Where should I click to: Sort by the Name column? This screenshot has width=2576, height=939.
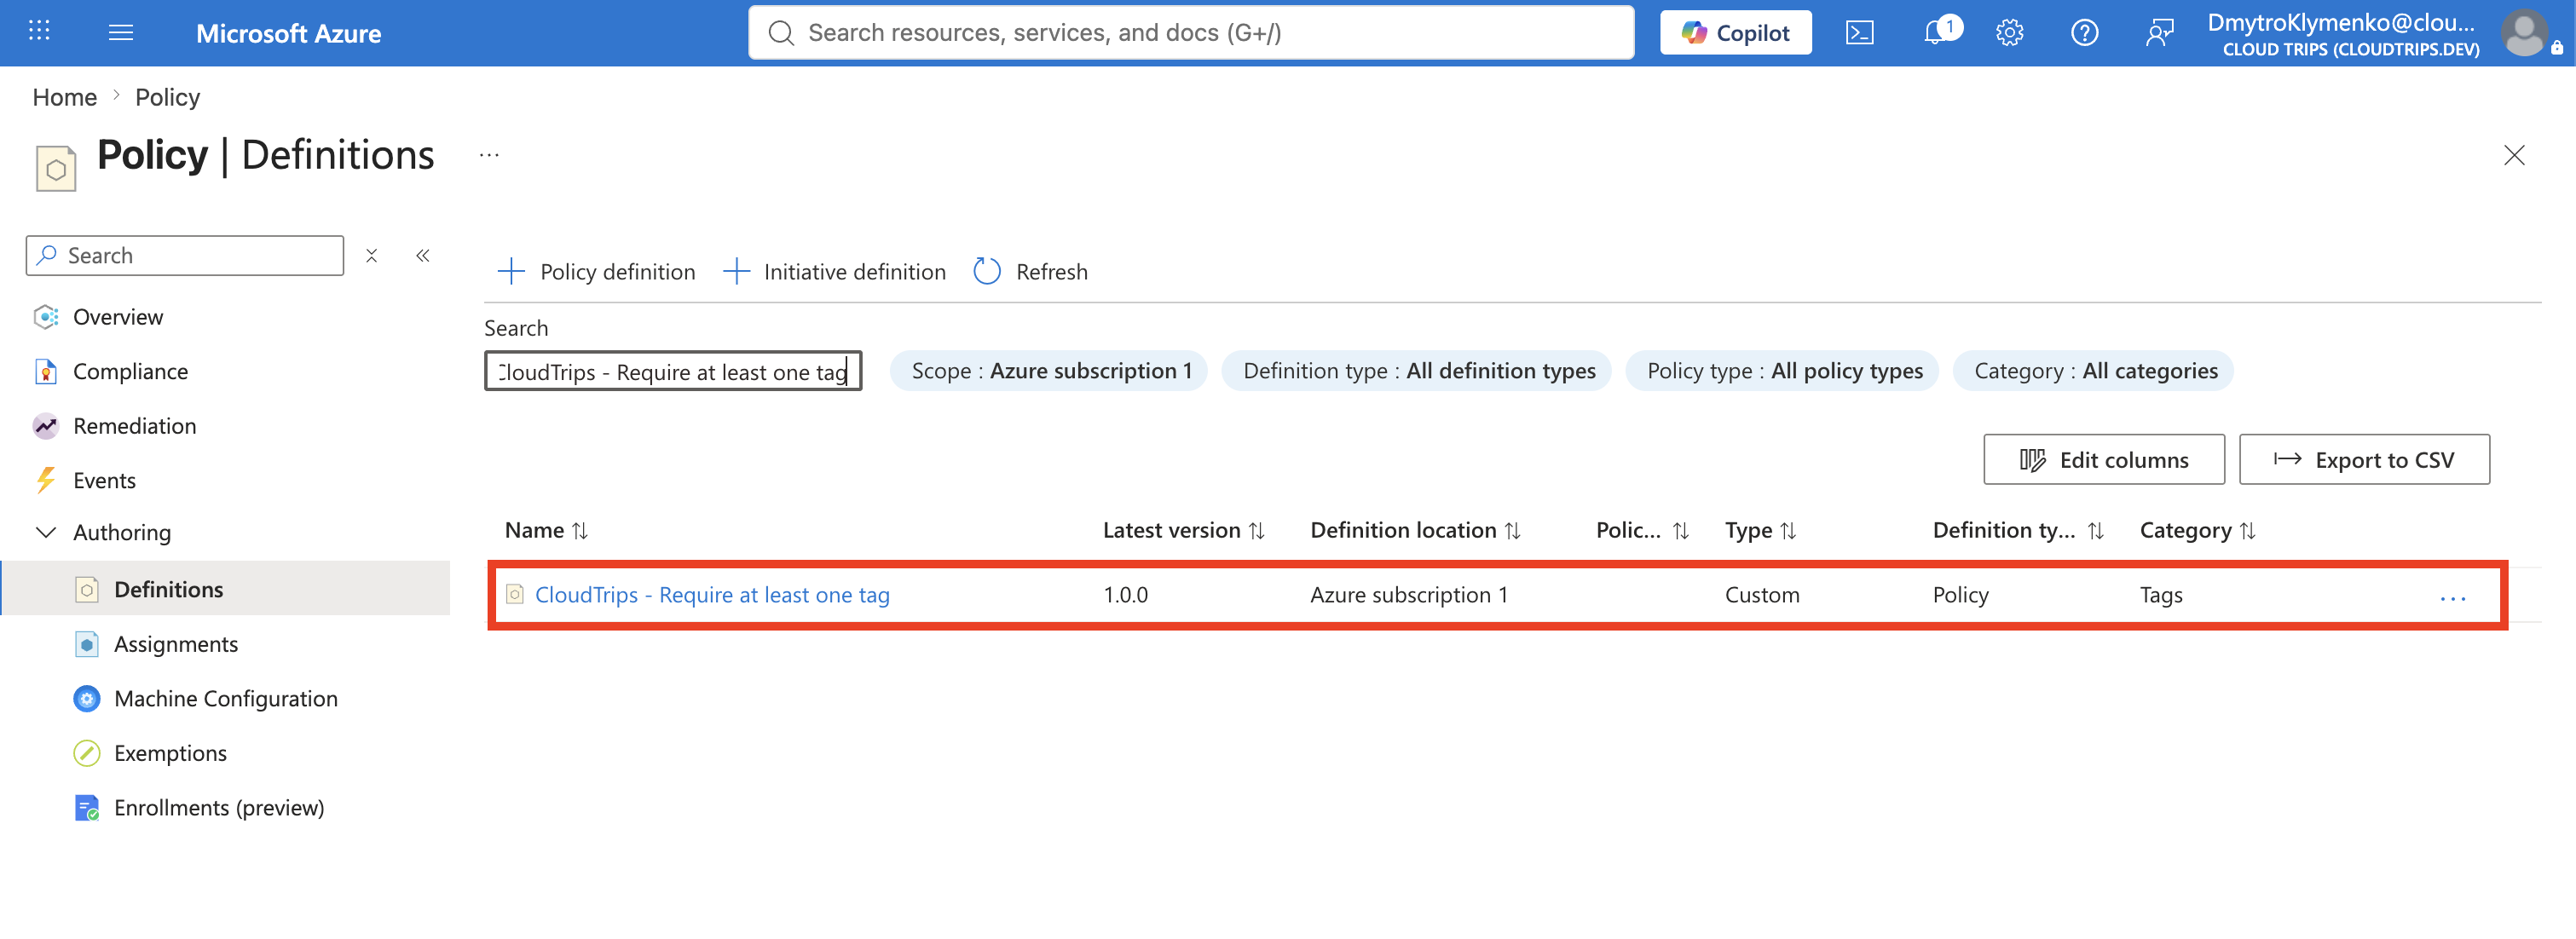coord(546,530)
